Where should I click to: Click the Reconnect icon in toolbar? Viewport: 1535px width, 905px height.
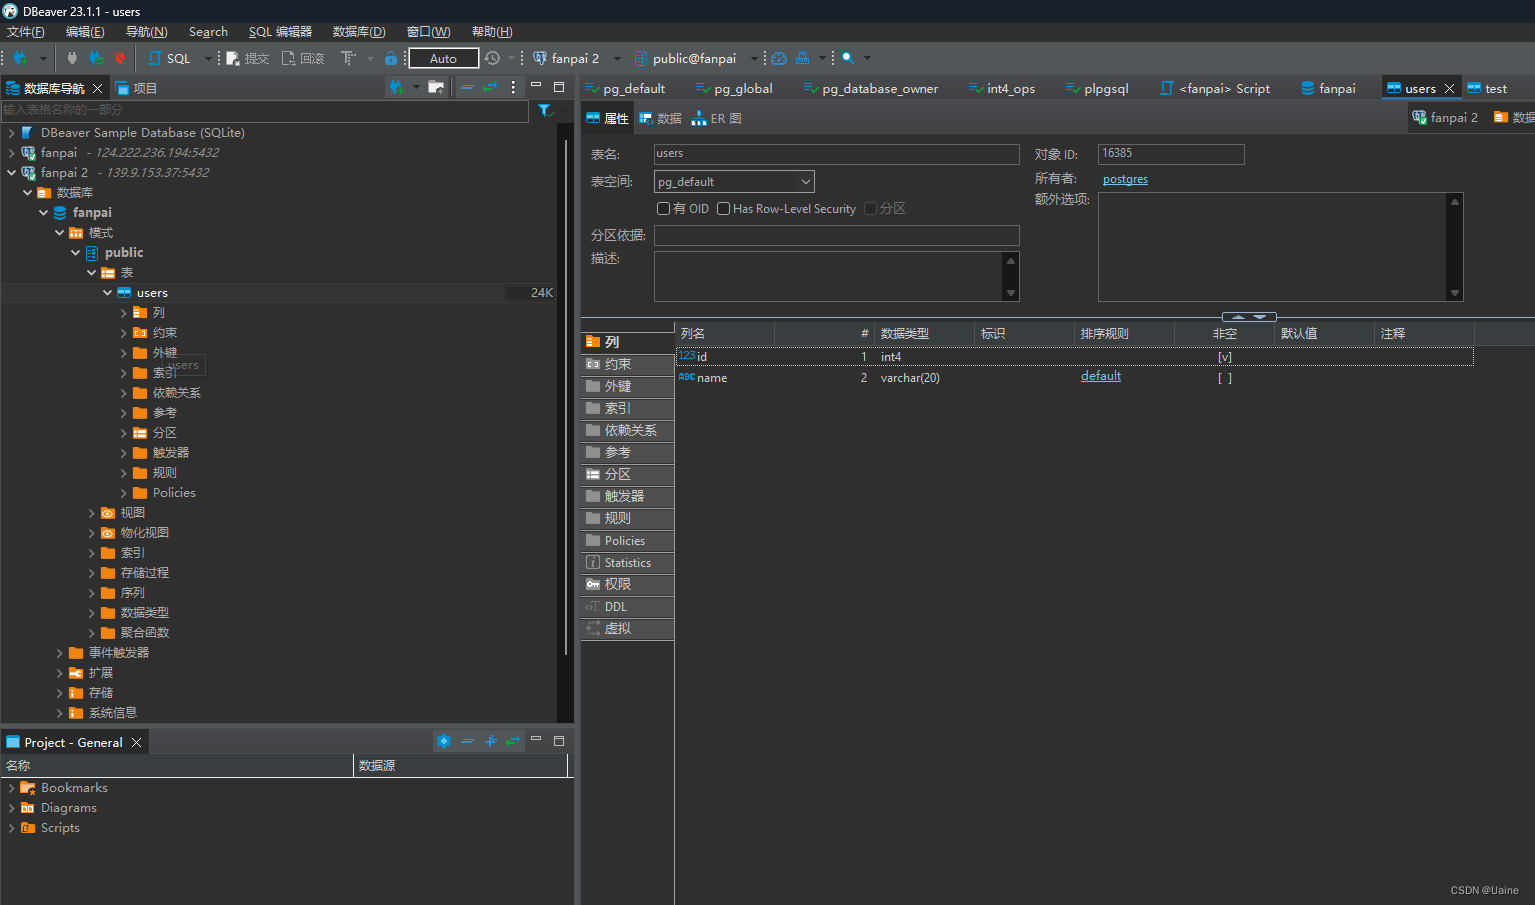(96, 58)
